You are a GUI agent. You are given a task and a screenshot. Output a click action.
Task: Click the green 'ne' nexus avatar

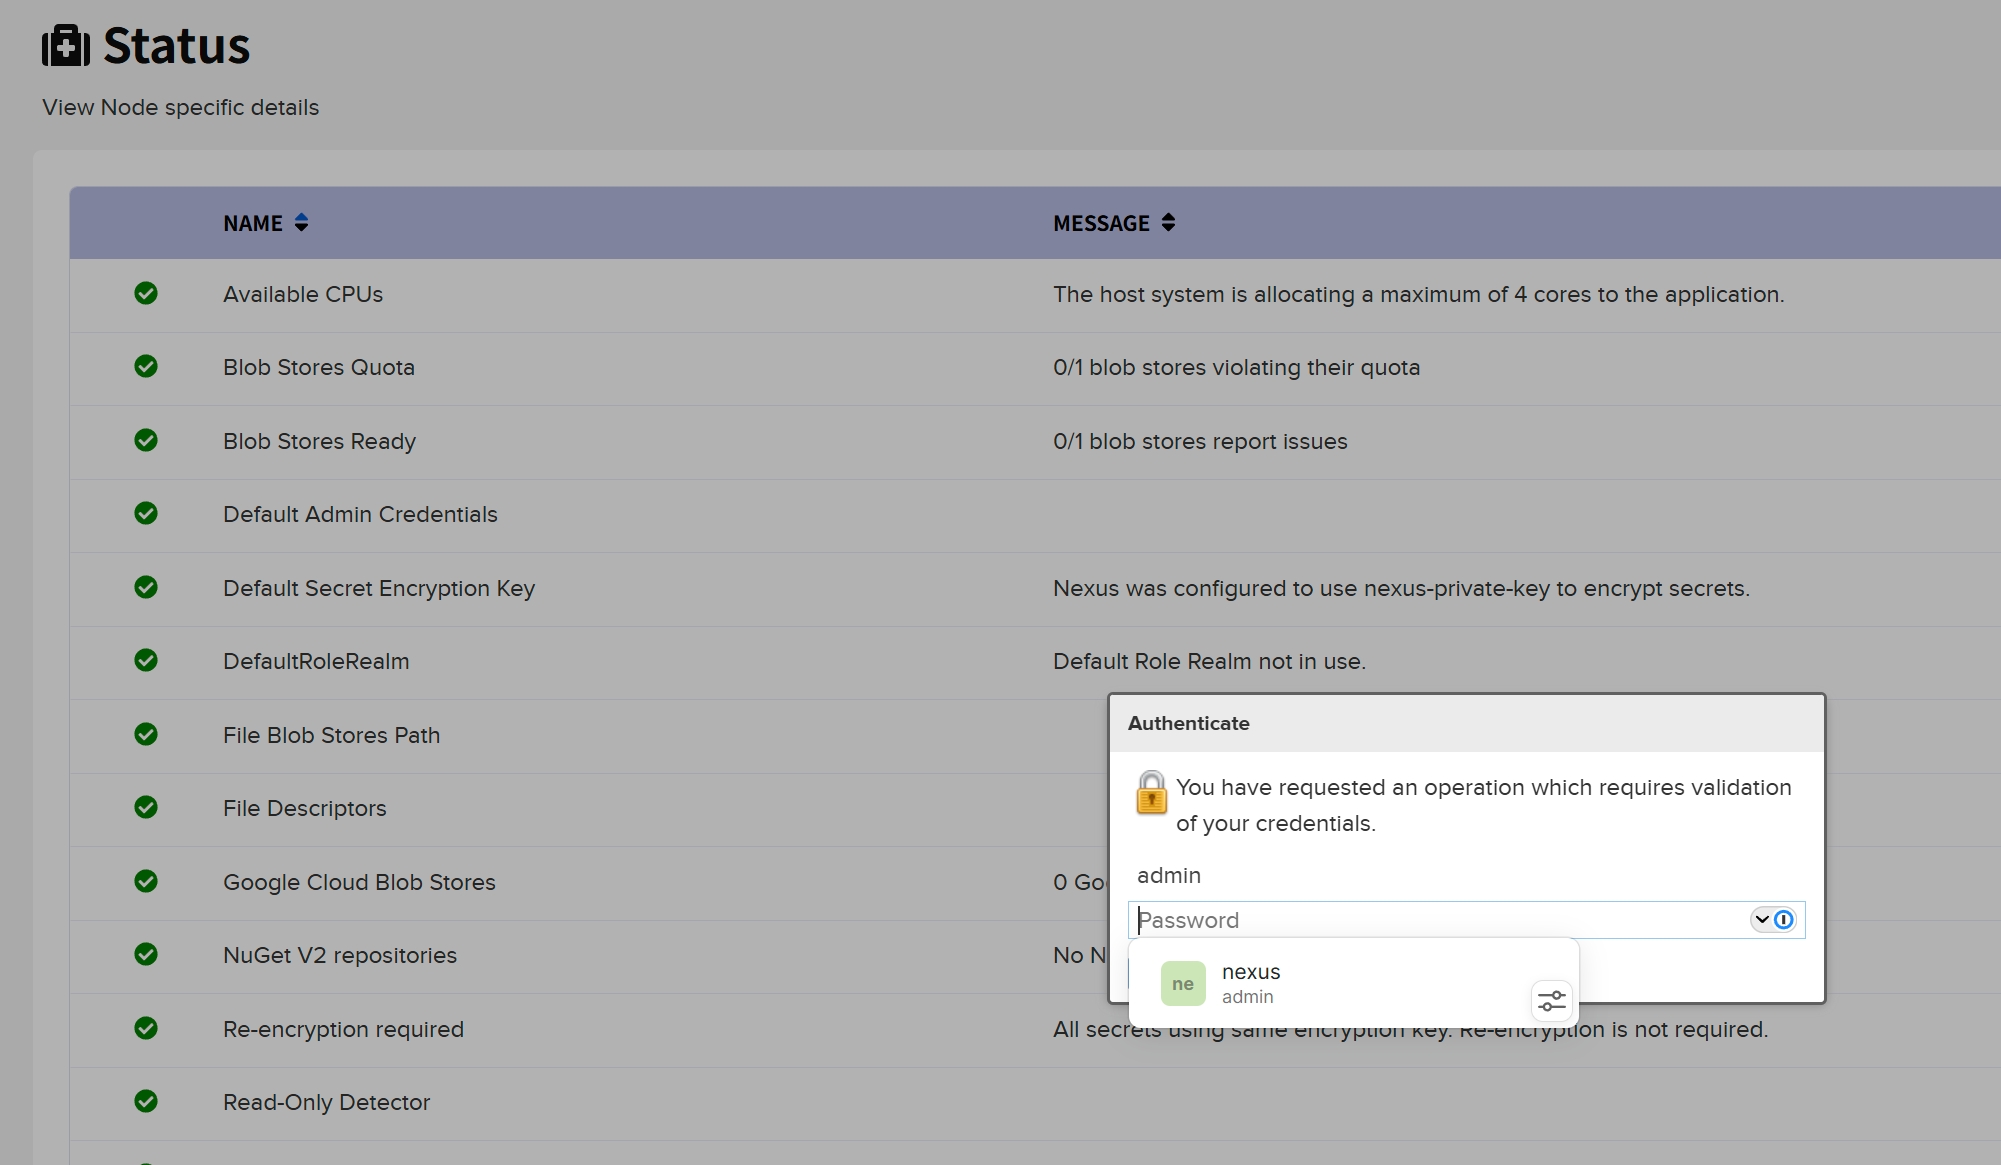[1182, 984]
